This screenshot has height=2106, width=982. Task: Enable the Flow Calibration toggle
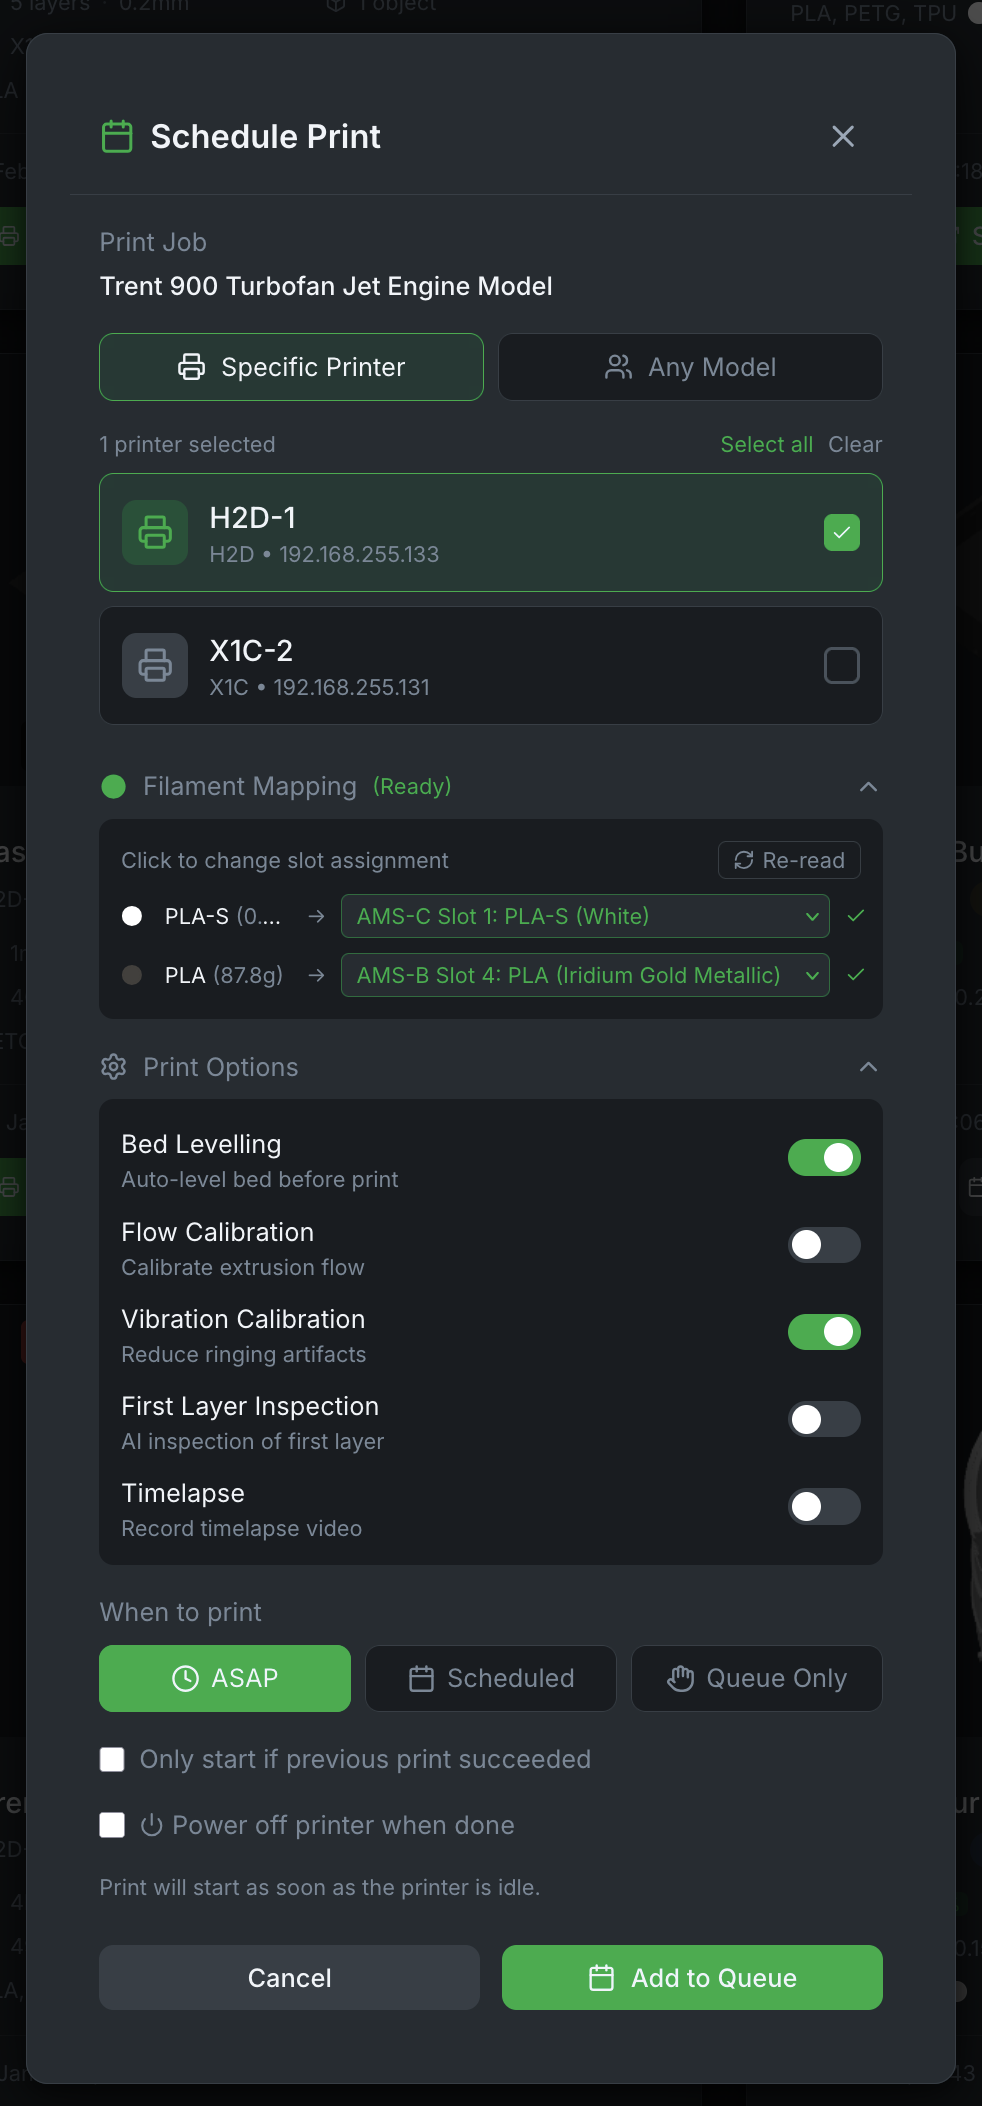click(824, 1245)
